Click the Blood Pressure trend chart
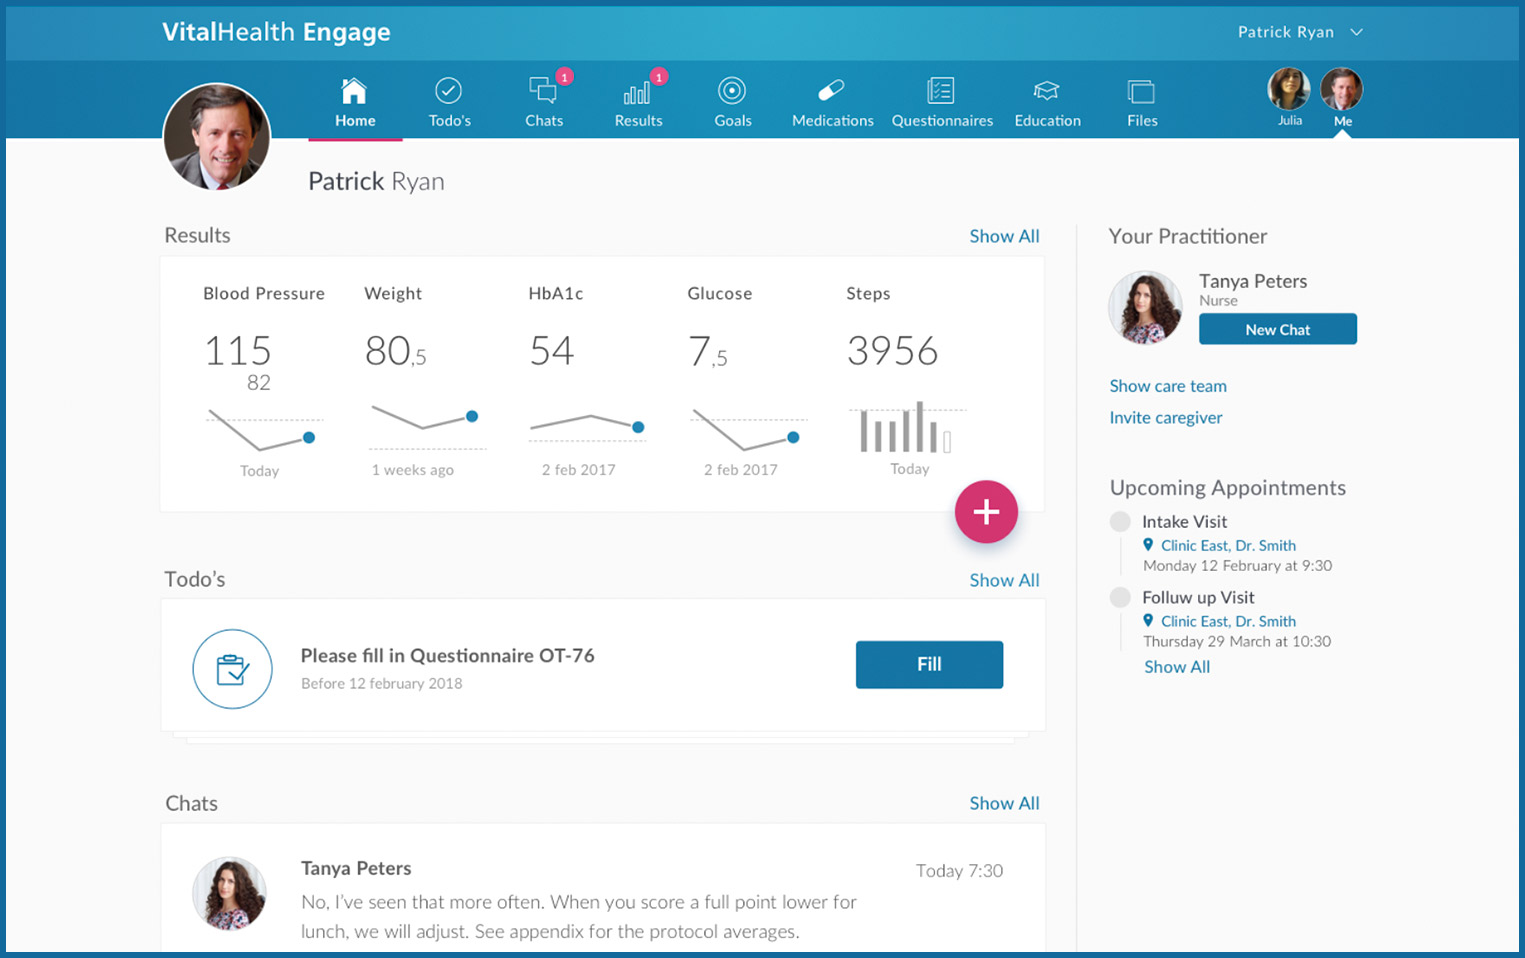This screenshot has width=1525, height=958. point(263,429)
